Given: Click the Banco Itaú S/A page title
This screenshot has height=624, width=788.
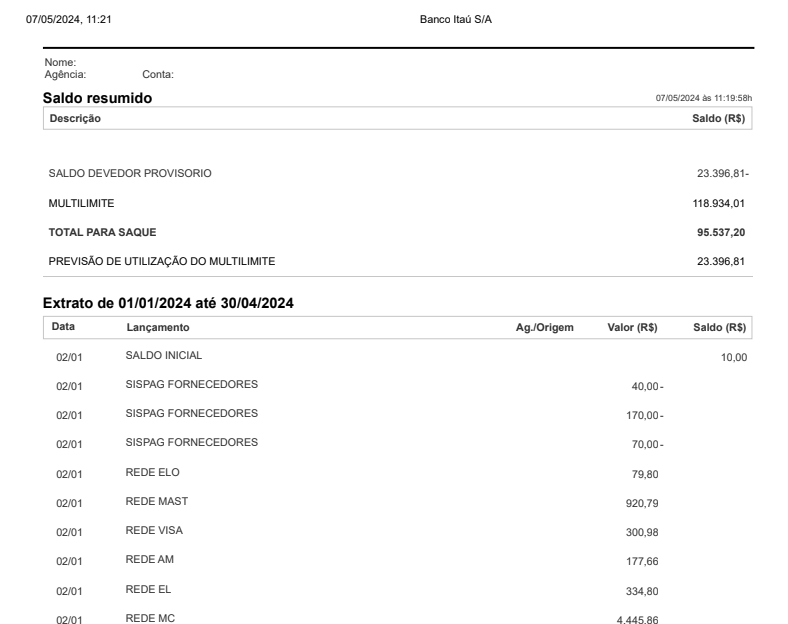Looking at the screenshot, I should click(455, 20).
